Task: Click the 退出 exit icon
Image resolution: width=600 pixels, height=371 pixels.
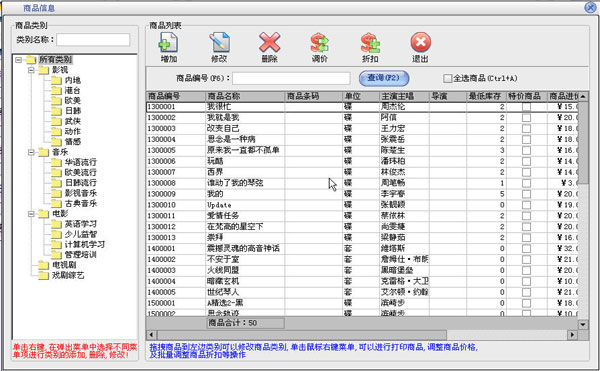Action: (x=421, y=42)
